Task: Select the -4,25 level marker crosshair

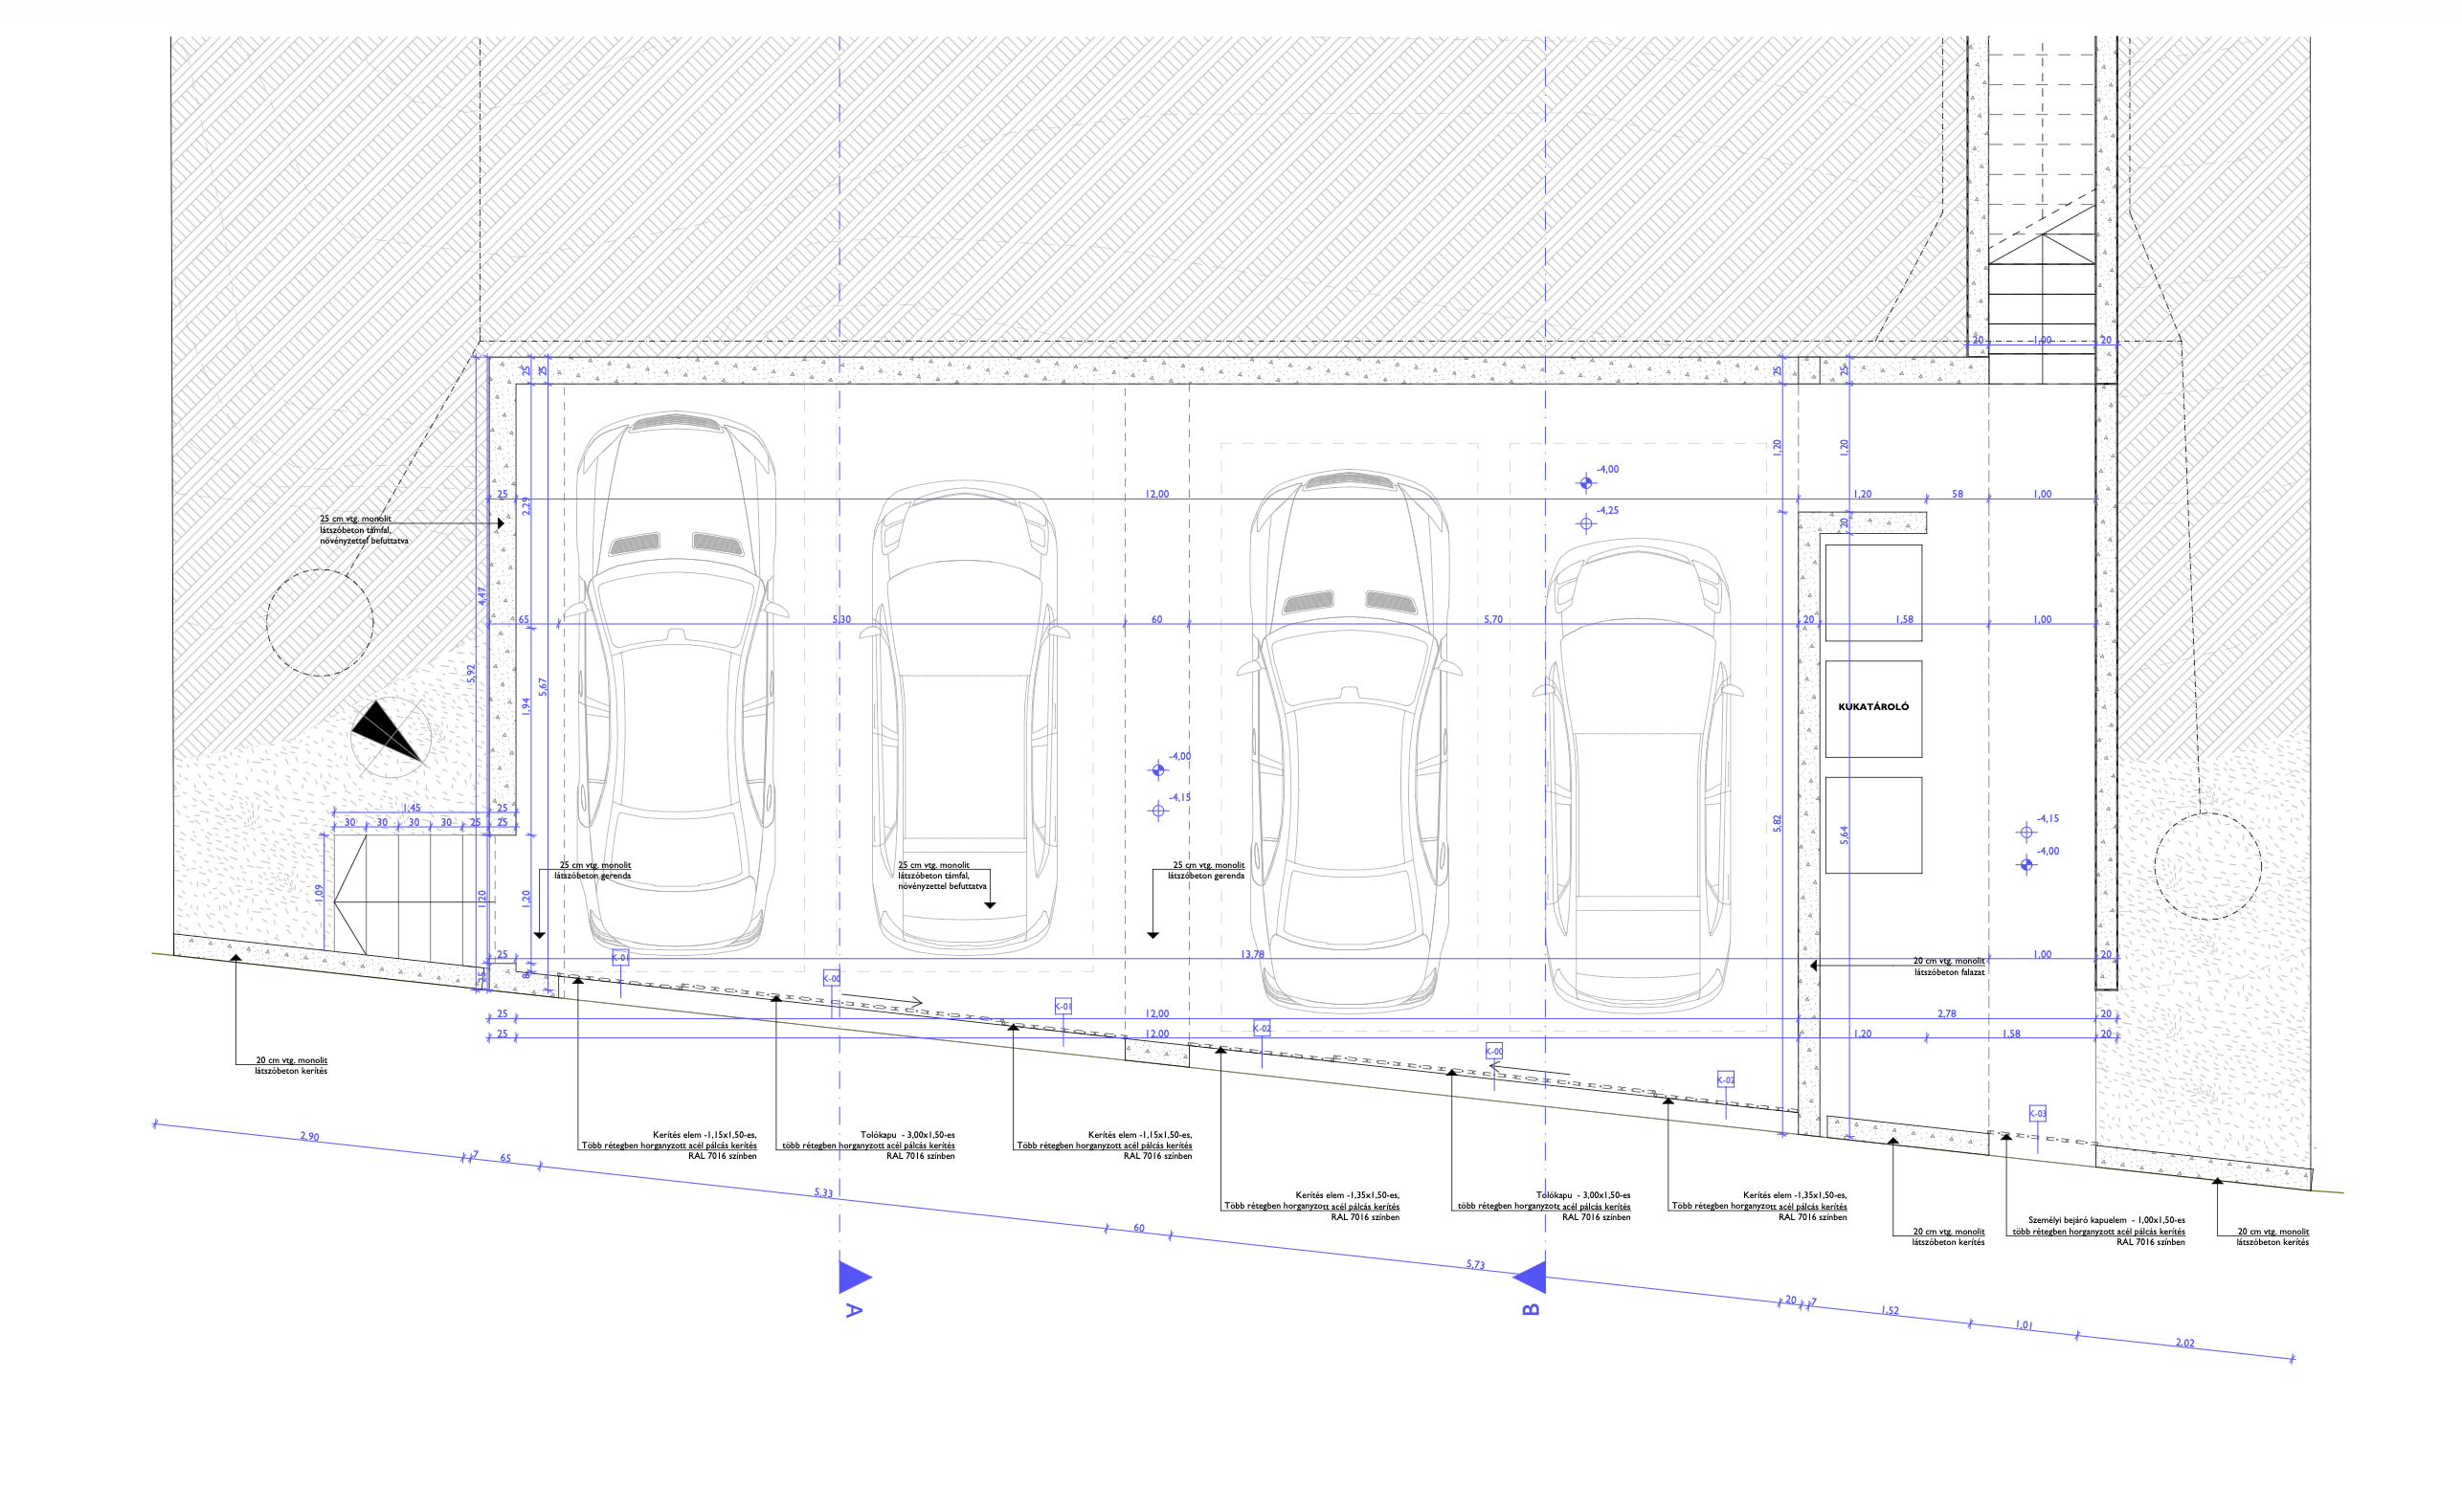Action: click(x=1586, y=523)
